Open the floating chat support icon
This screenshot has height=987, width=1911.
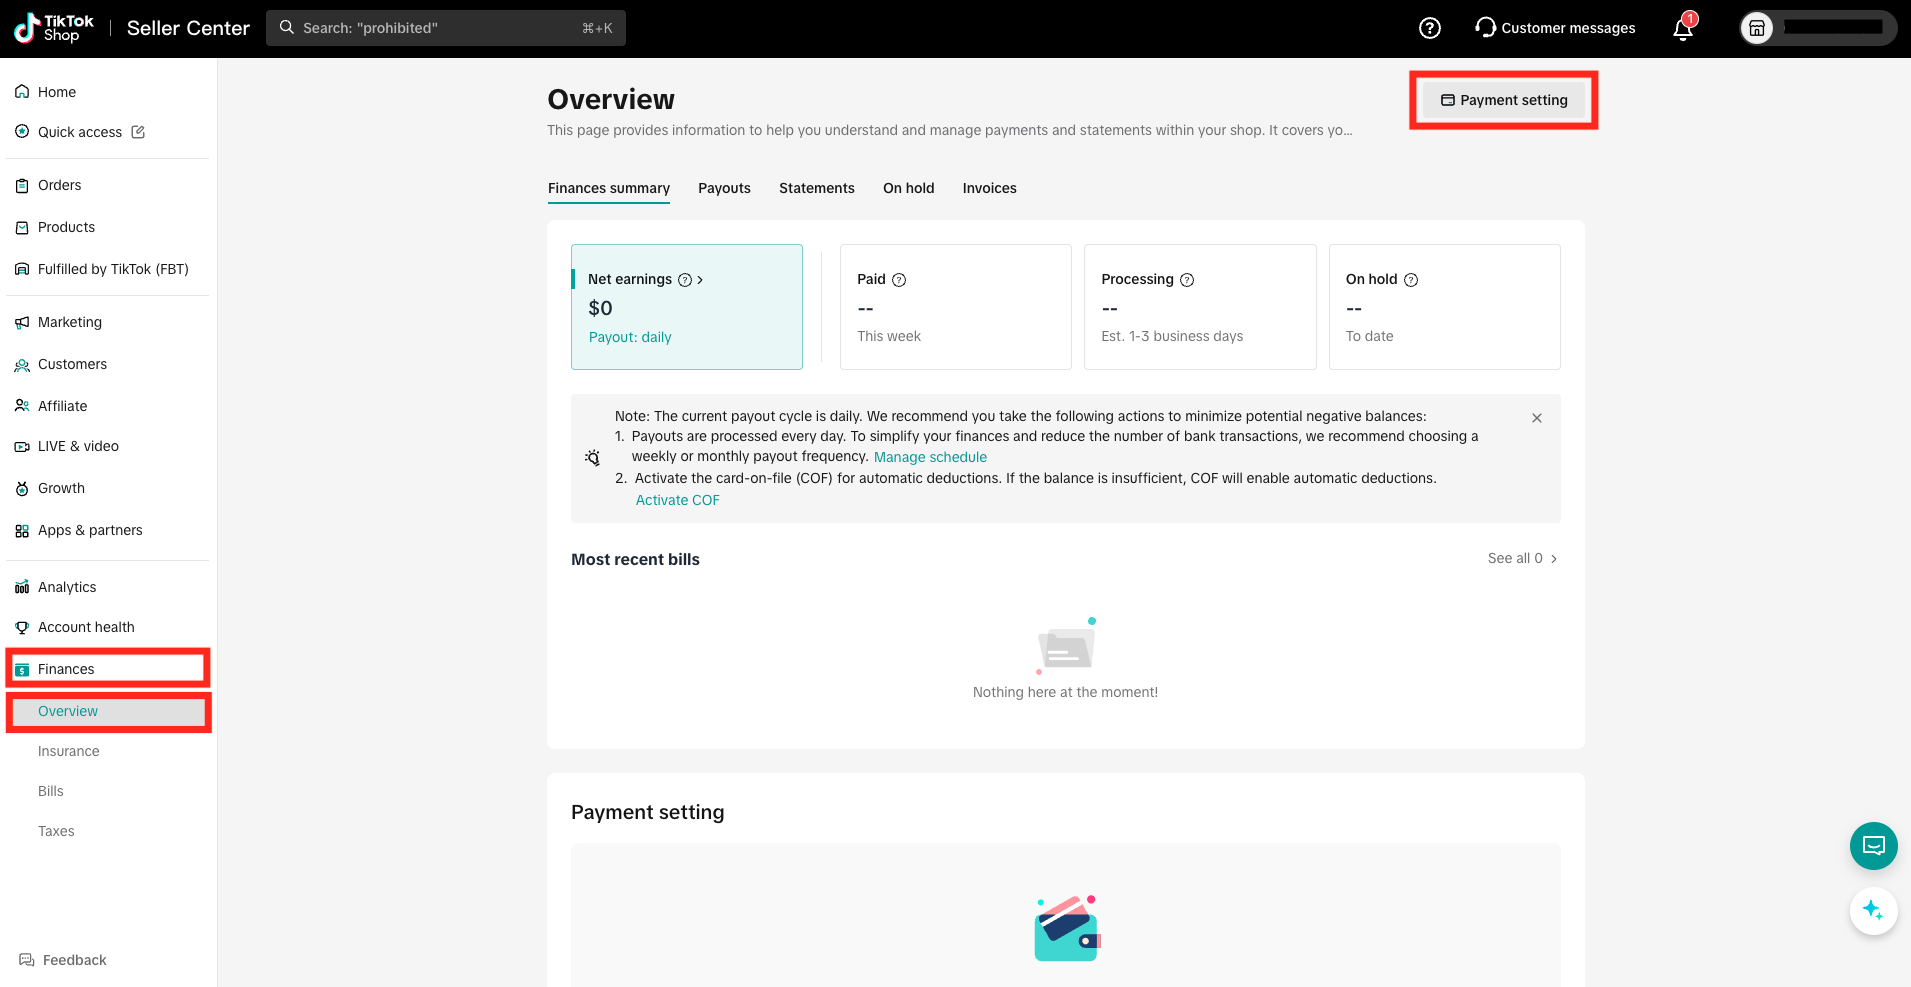pos(1873,846)
